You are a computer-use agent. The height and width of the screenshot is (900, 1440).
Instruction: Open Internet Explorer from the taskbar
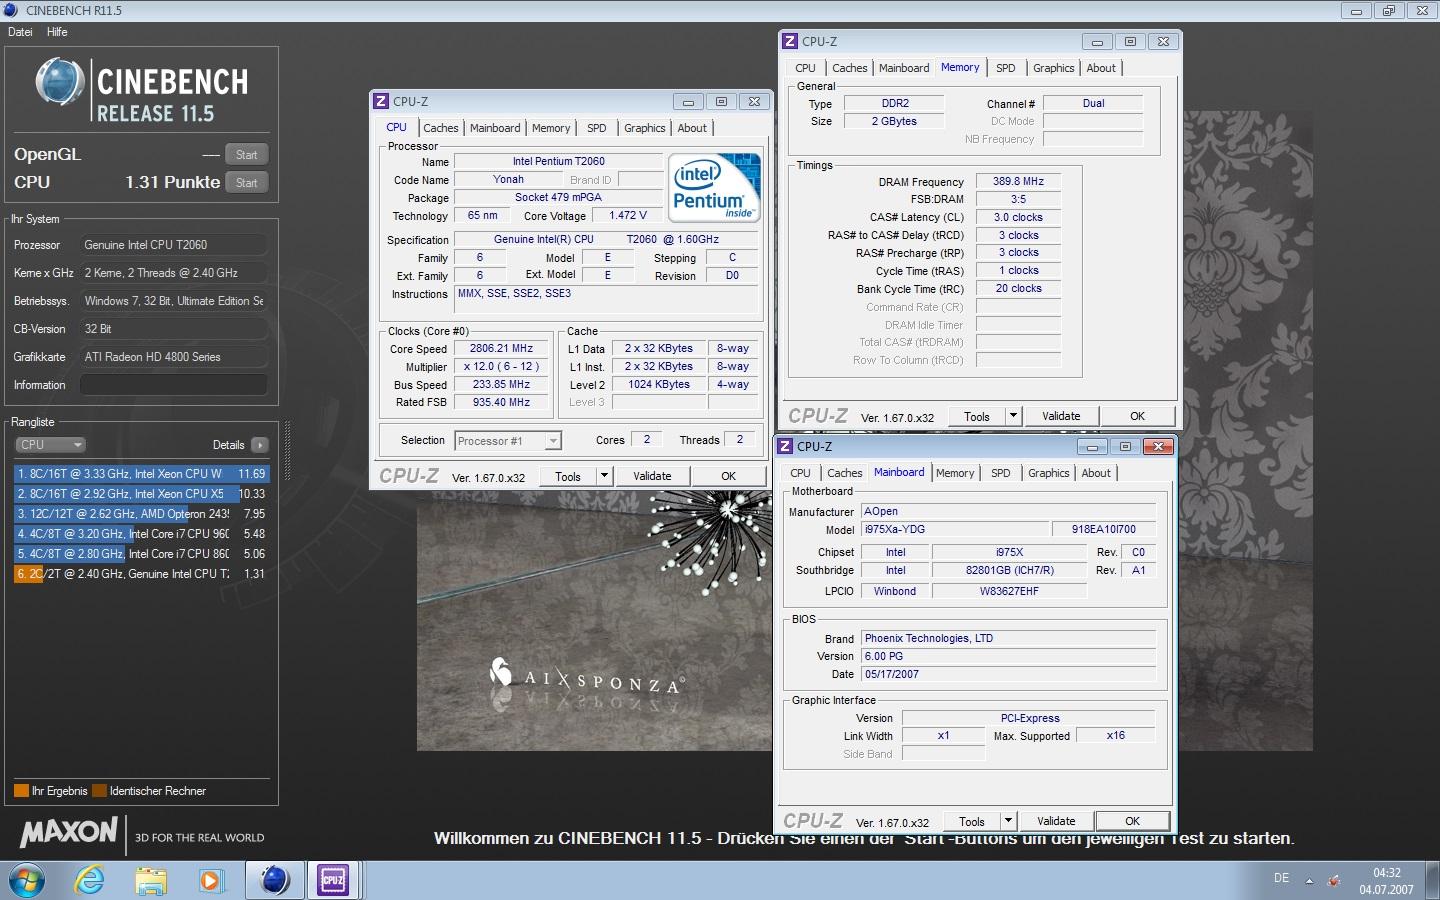coord(91,880)
